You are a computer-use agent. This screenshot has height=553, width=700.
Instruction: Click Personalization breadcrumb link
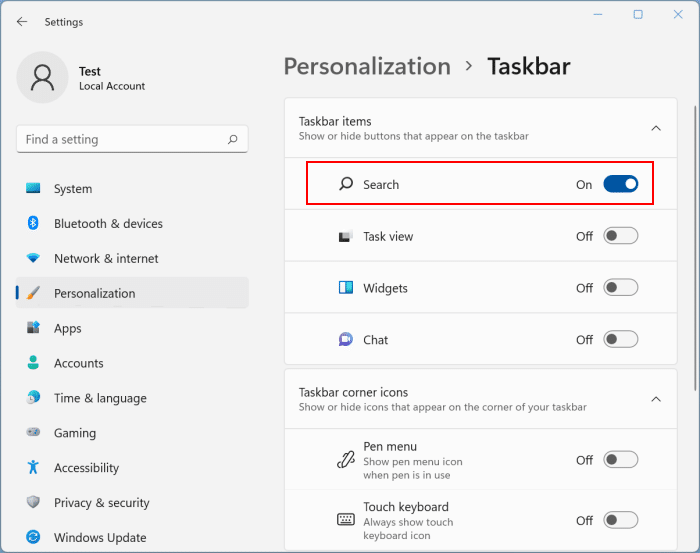pyautogui.click(x=367, y=67)
